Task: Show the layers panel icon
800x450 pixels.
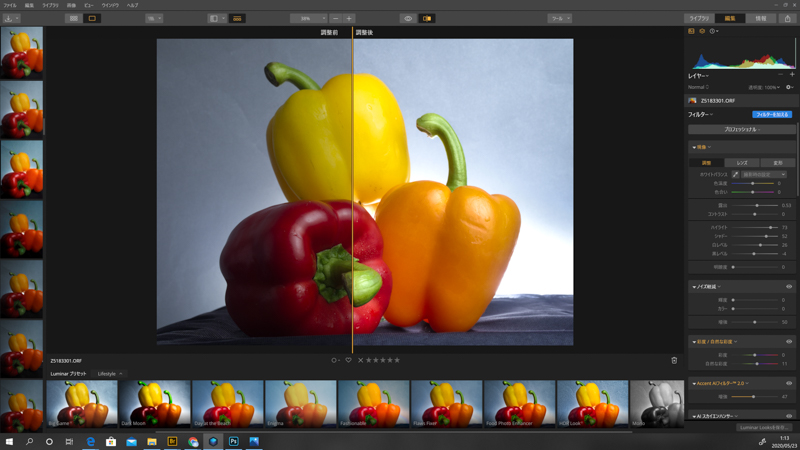Action: 702,31
